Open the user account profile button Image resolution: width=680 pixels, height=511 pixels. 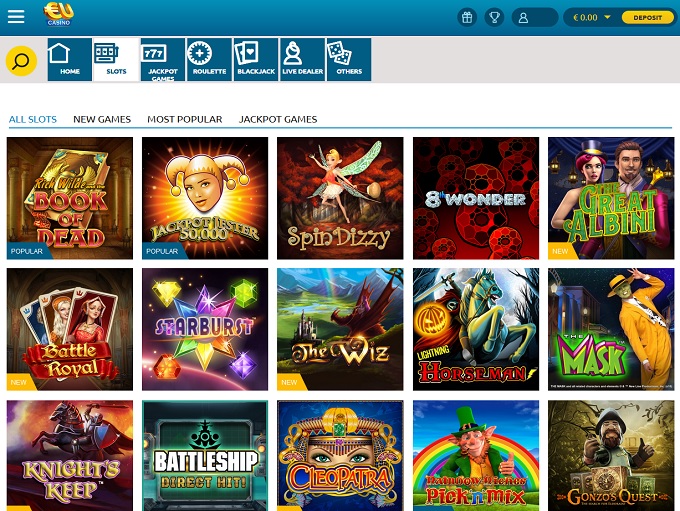pos(534,17)
